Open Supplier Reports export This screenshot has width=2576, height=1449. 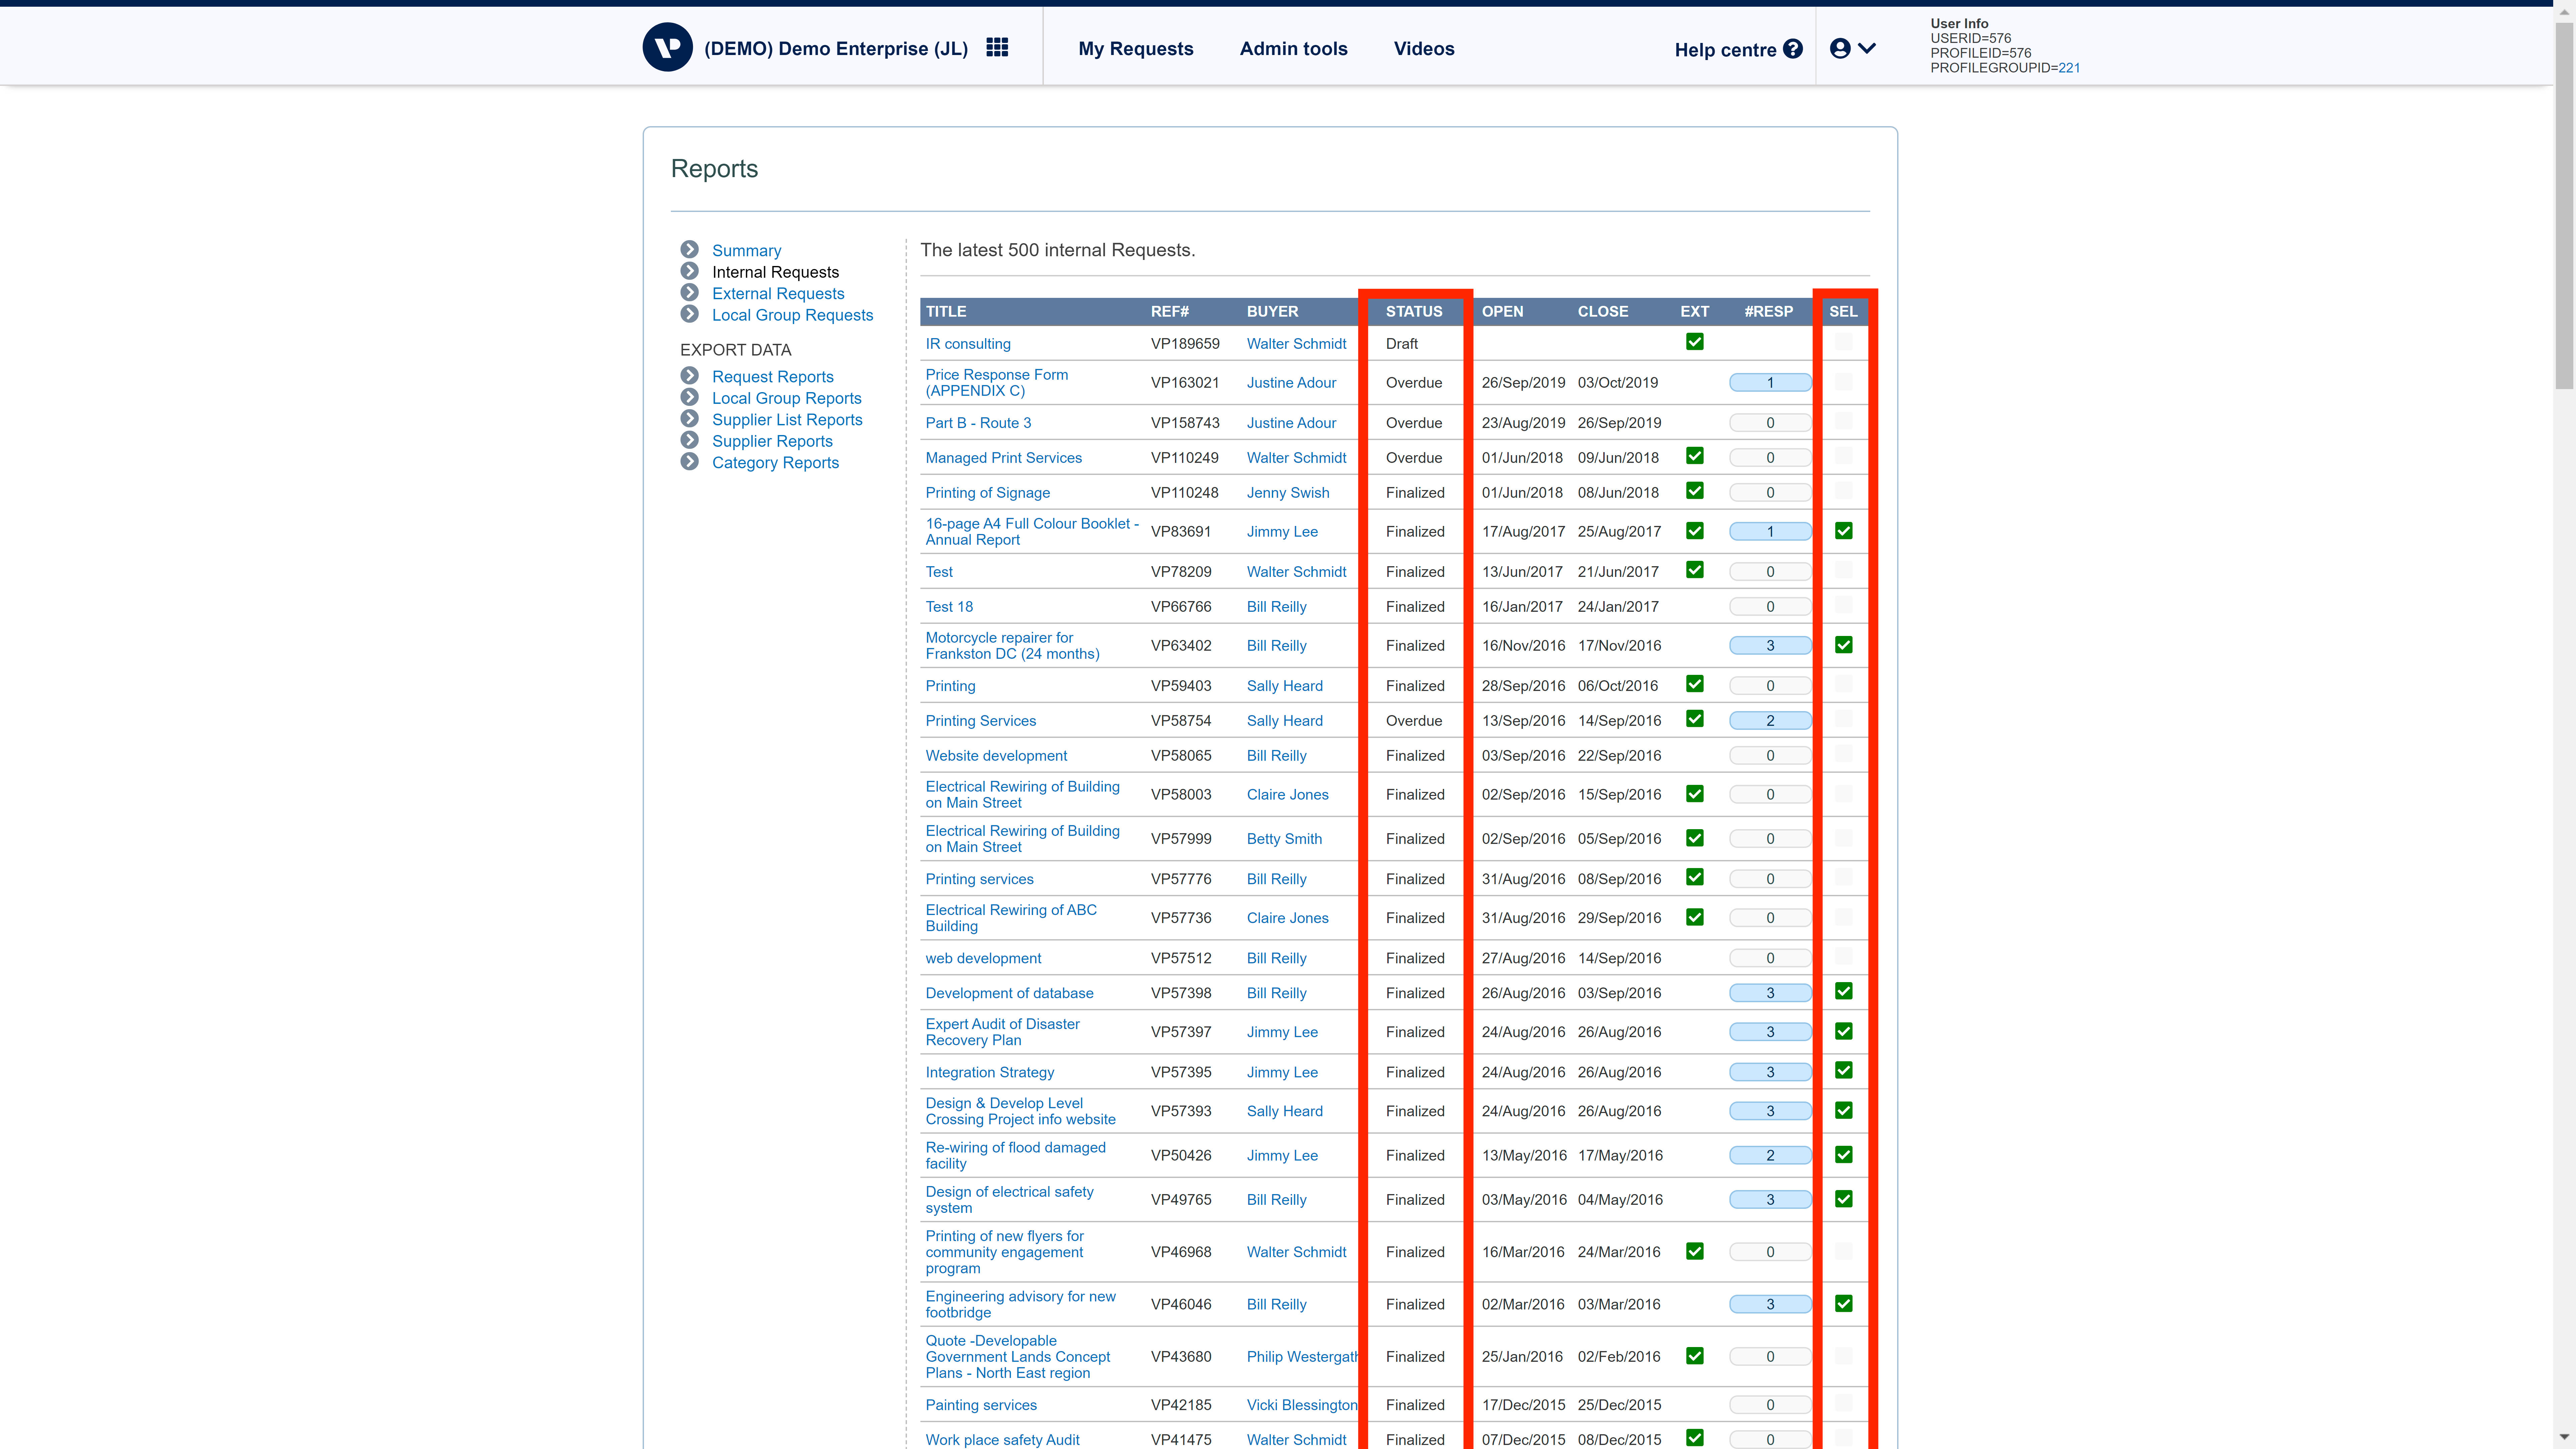(x=772, y=441)
